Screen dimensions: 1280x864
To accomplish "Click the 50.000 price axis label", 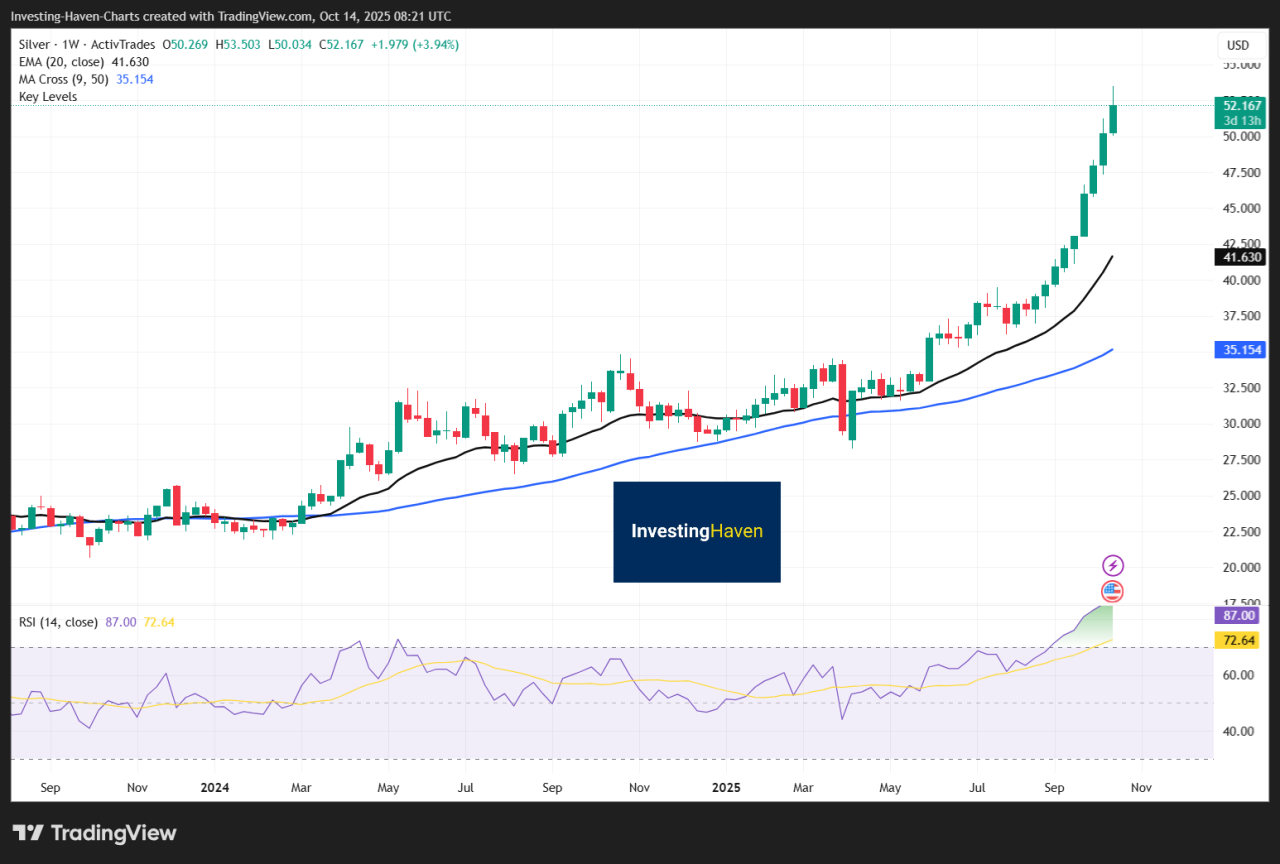I will (1240, 137).
